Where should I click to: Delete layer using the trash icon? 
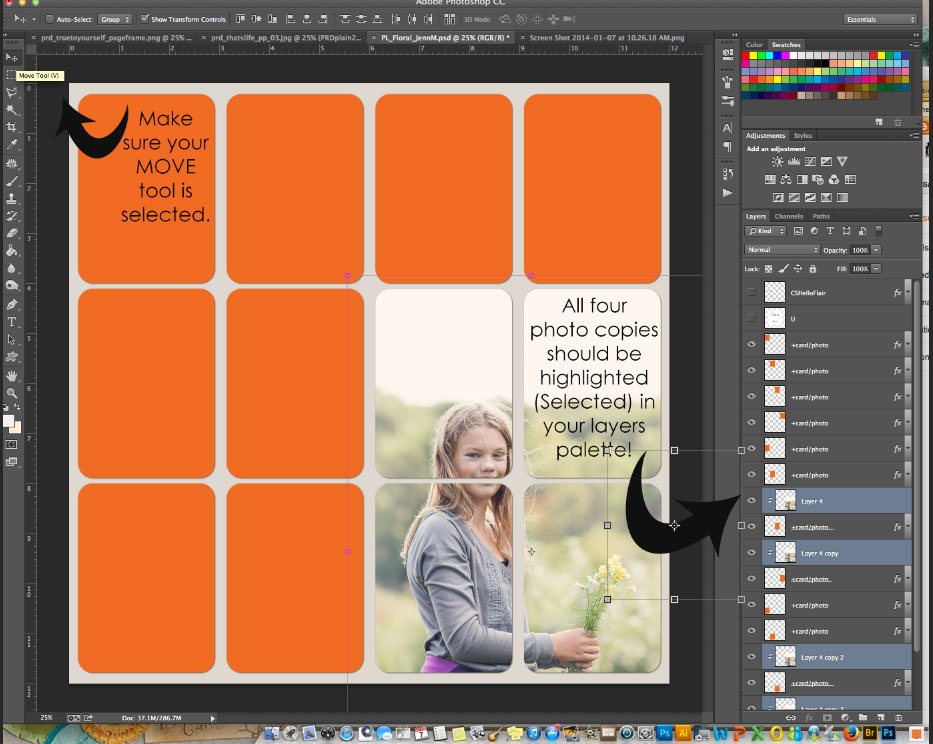coord(898,718)
